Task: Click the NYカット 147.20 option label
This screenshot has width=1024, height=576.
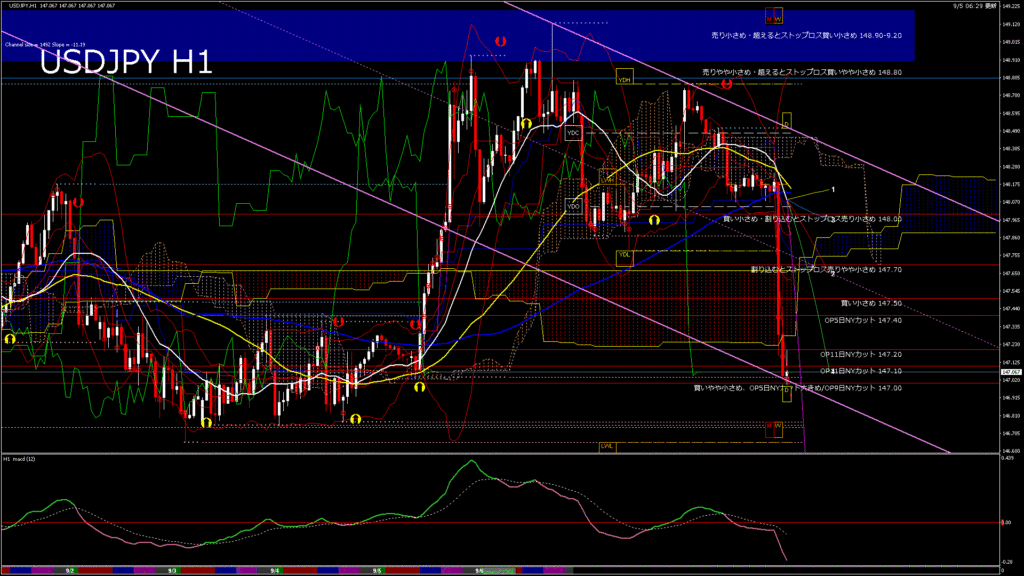Action: [x=861, y=354]
